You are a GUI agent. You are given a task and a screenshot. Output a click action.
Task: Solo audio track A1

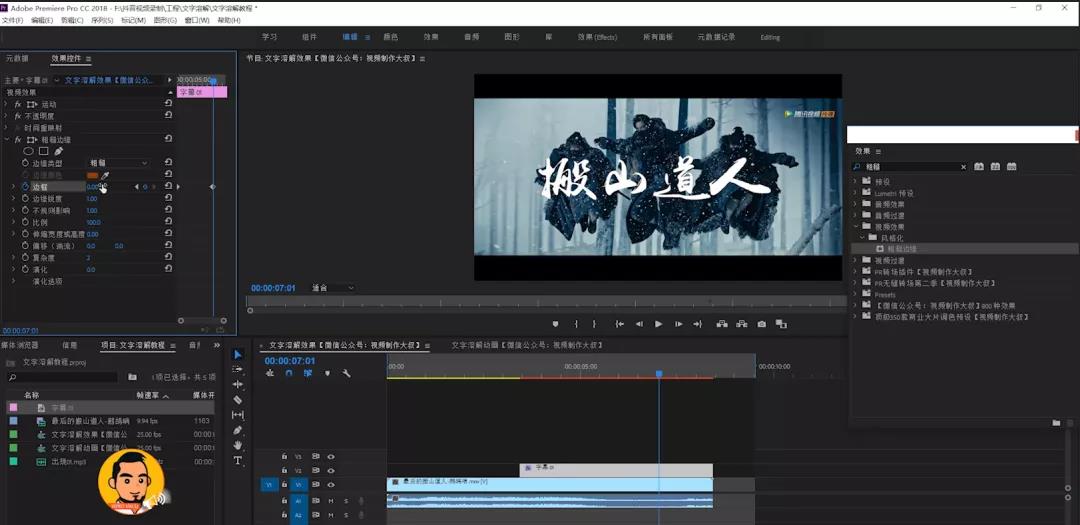click(x=346, y=501)
